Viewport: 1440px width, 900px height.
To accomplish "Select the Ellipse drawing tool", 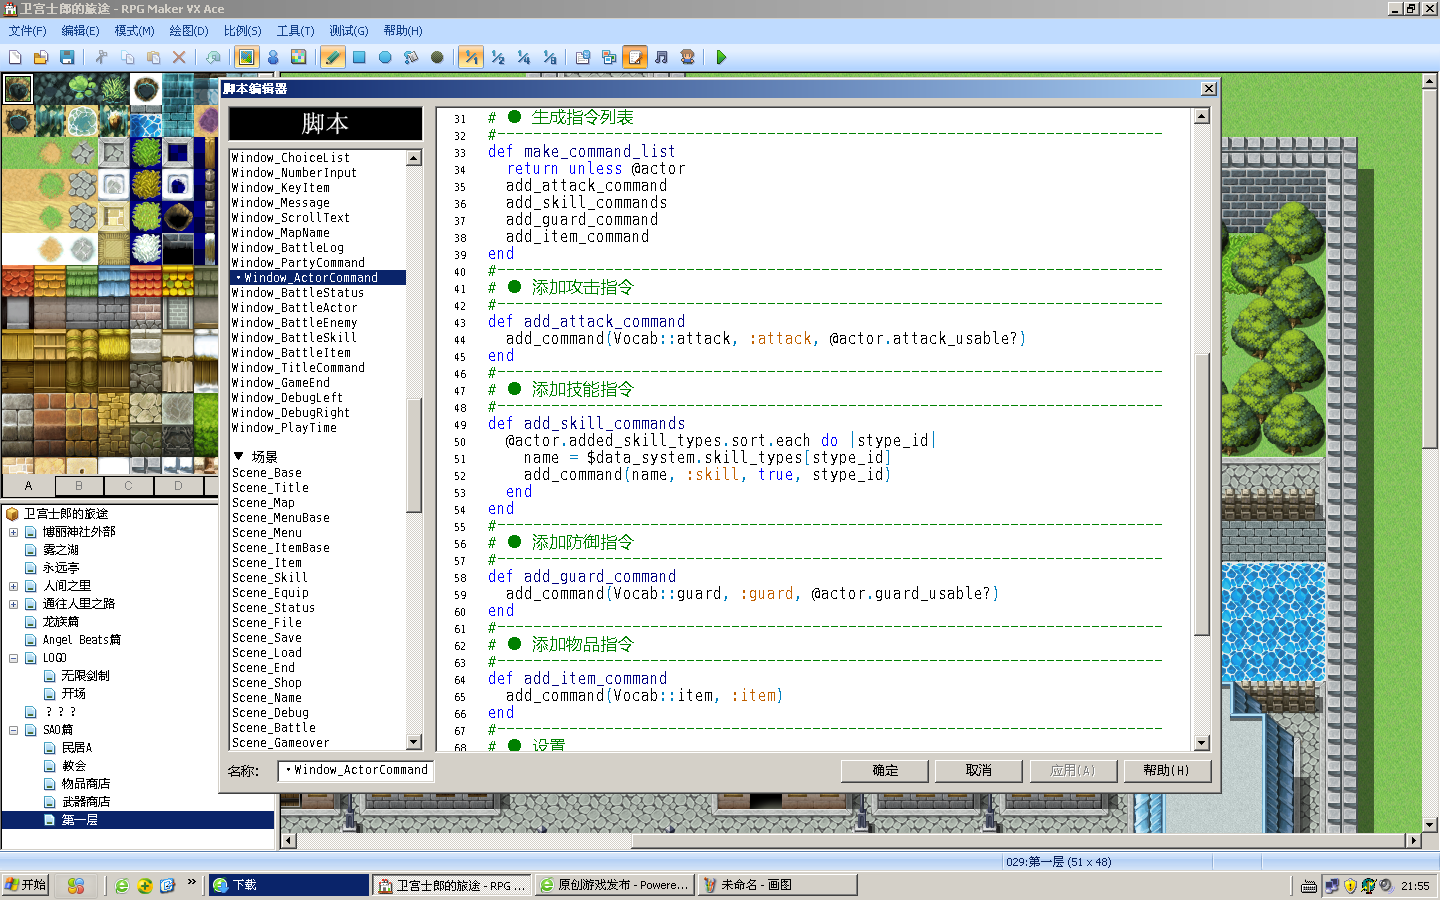I will tap(385, 58).
